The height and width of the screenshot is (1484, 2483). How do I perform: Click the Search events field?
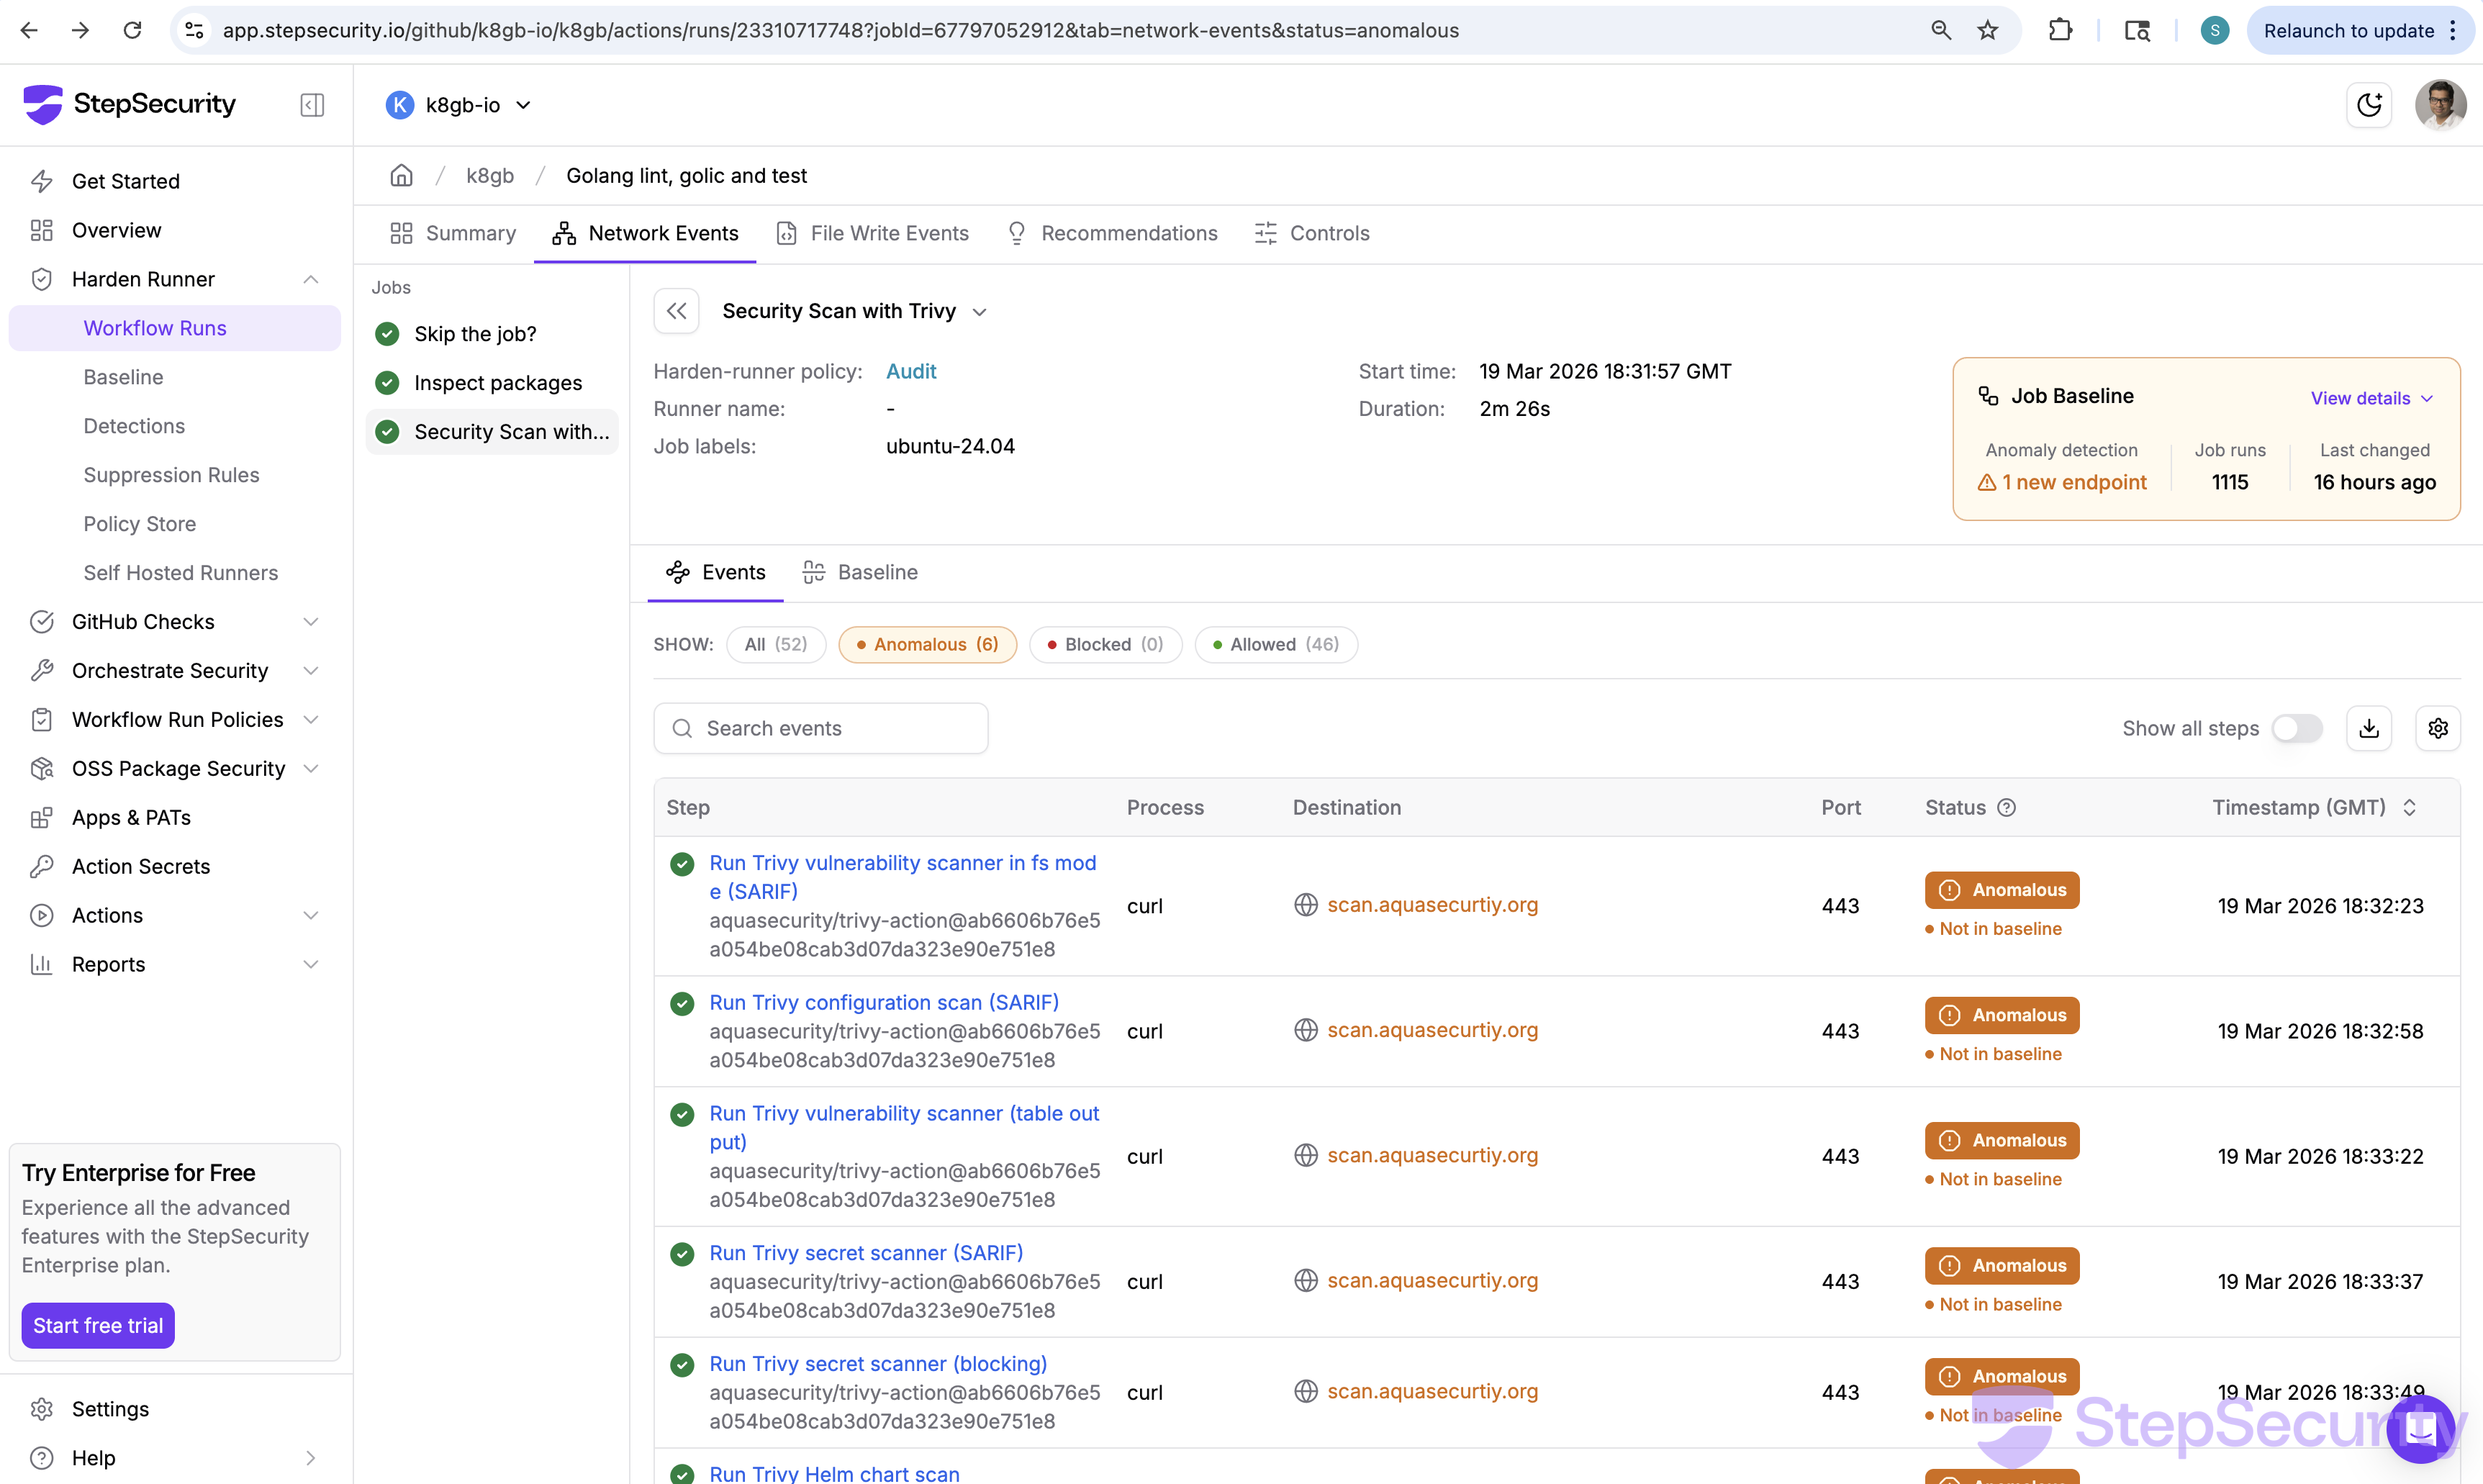coord(820,728)
